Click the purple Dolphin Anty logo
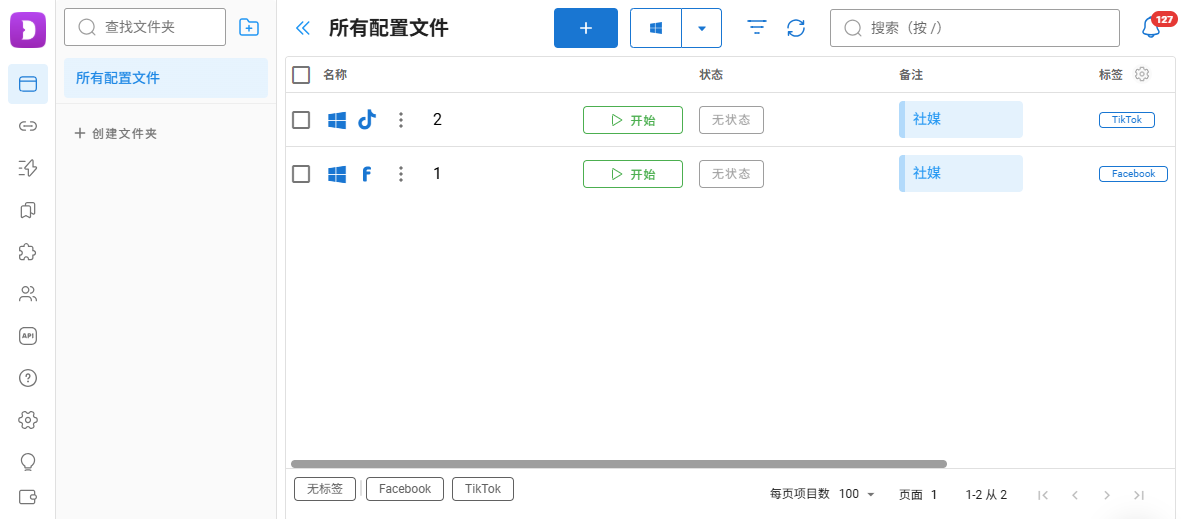Image resolution: width=1184 pixels, height=519 pixels. coord(28,29)
